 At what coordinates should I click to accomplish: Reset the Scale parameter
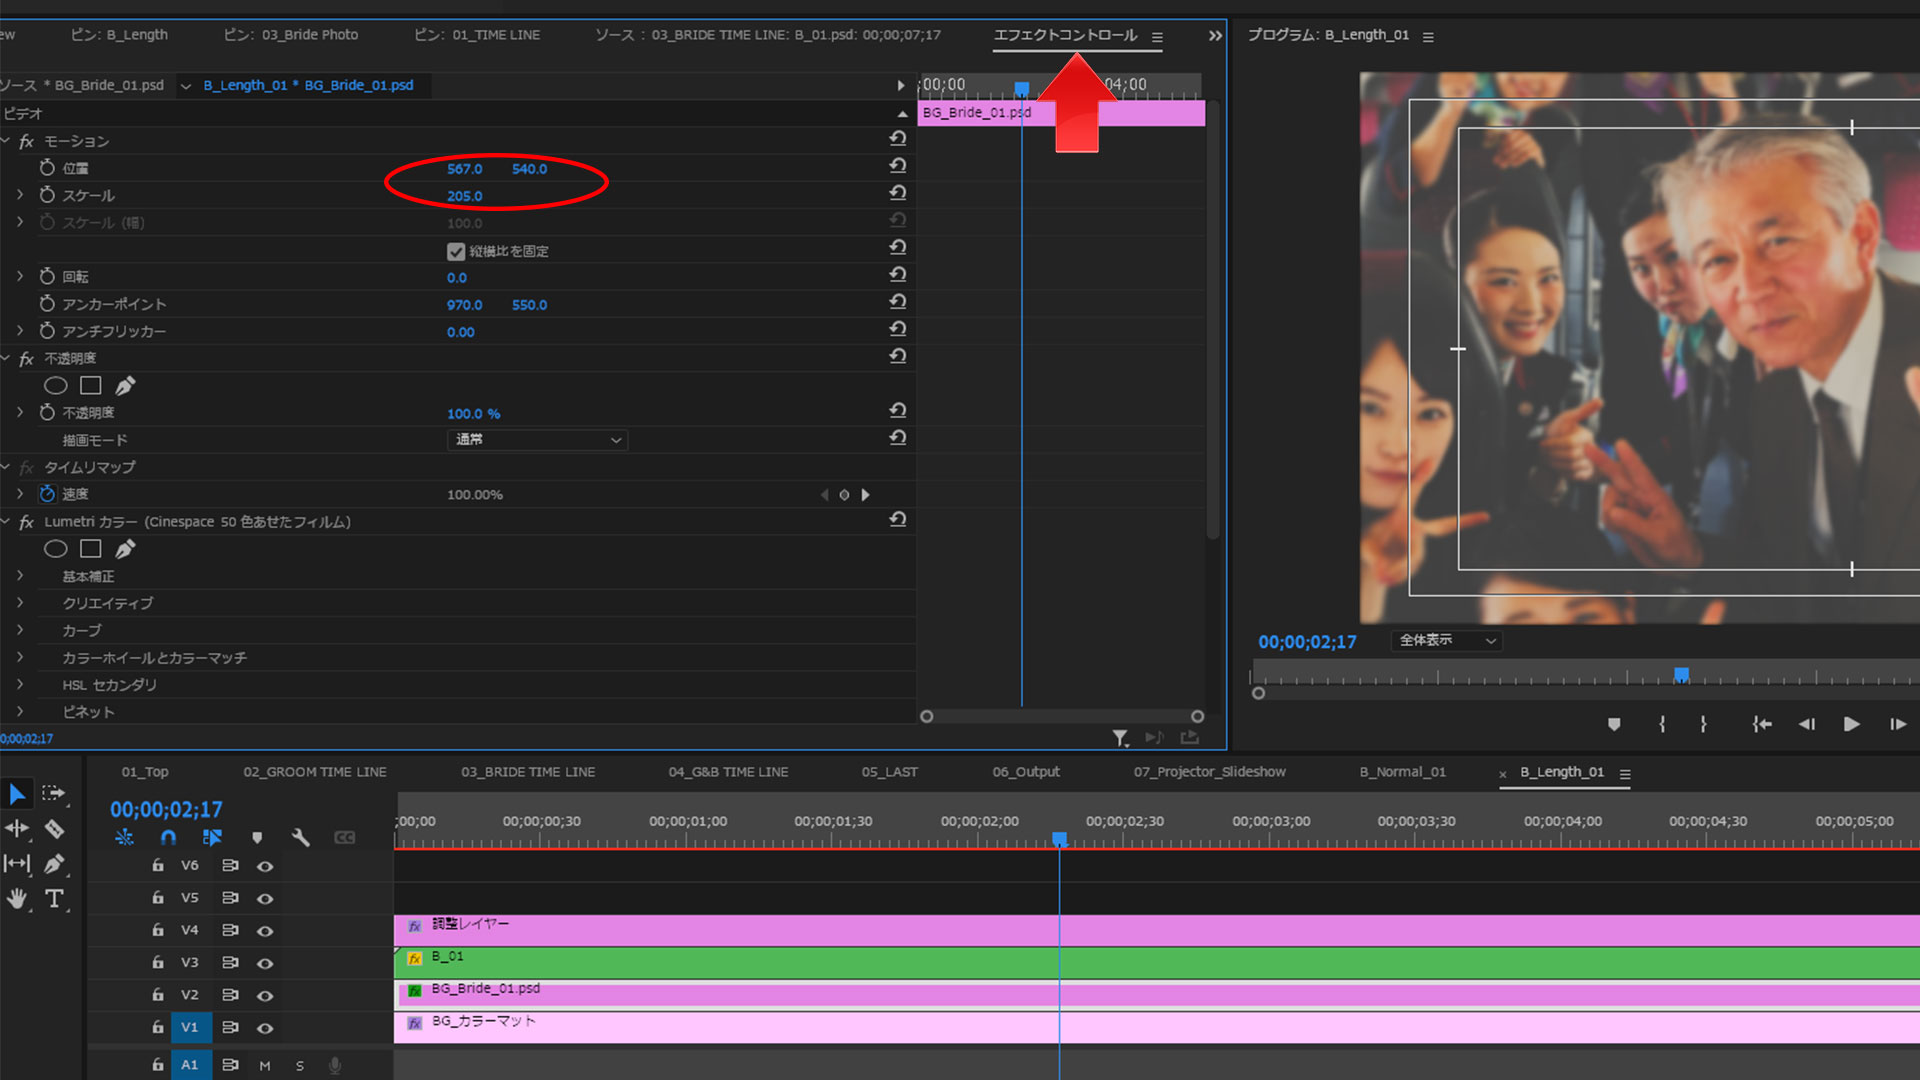pyautogui.click(x=898, y=193)
